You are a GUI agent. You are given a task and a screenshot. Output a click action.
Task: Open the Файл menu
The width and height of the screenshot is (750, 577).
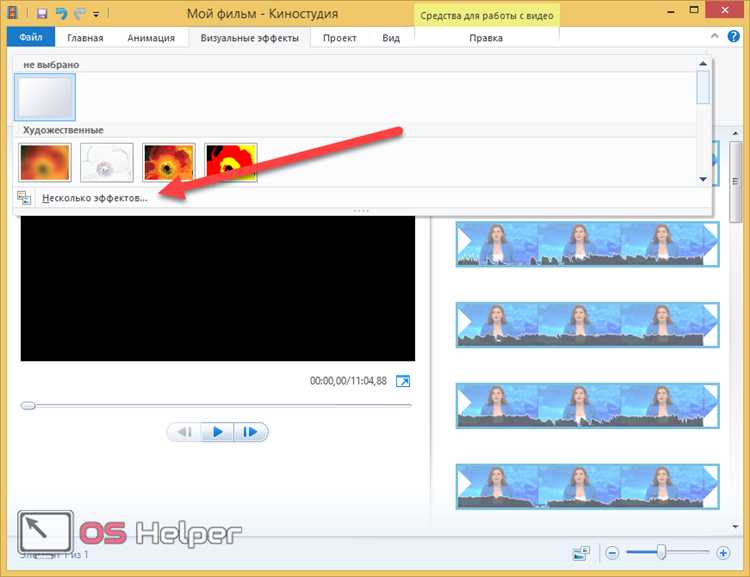tap(31, 37)
